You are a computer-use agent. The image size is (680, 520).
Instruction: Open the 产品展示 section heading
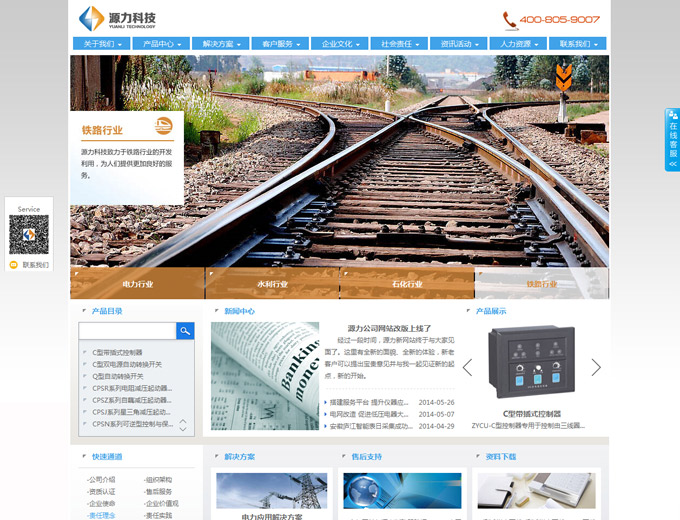pos(491,311)
